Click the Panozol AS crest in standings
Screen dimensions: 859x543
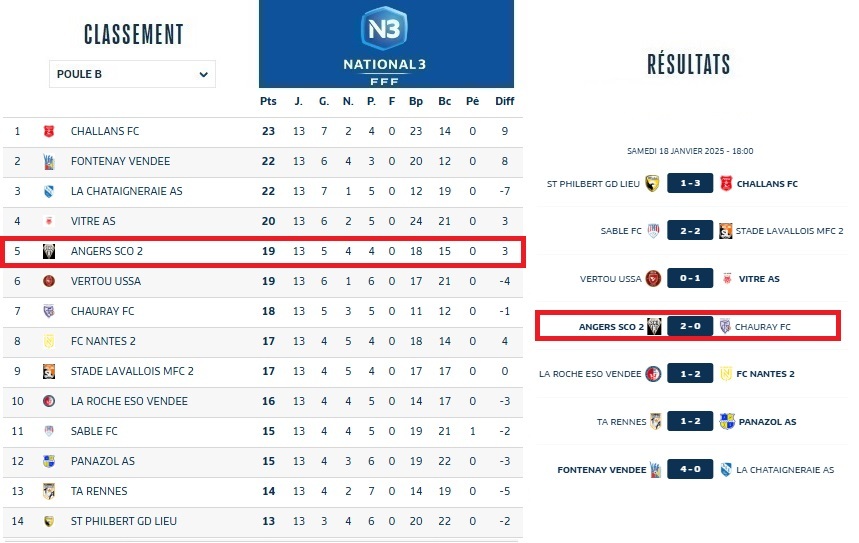pyautogui.click(x=48, y=461)
